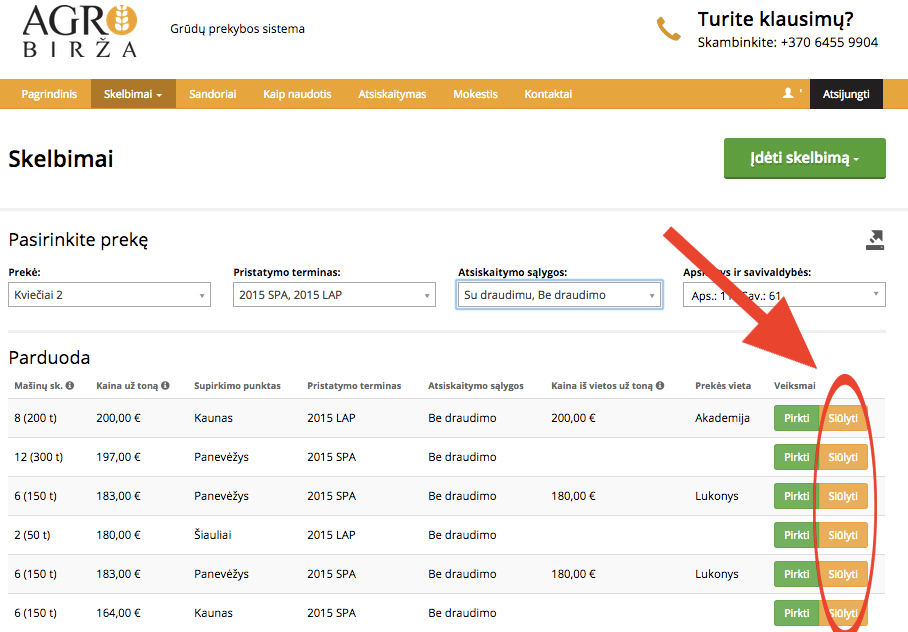Click info icon next to Mašinų sk.
The width and height of the screenshot is (908, 632).
[69, 386]
